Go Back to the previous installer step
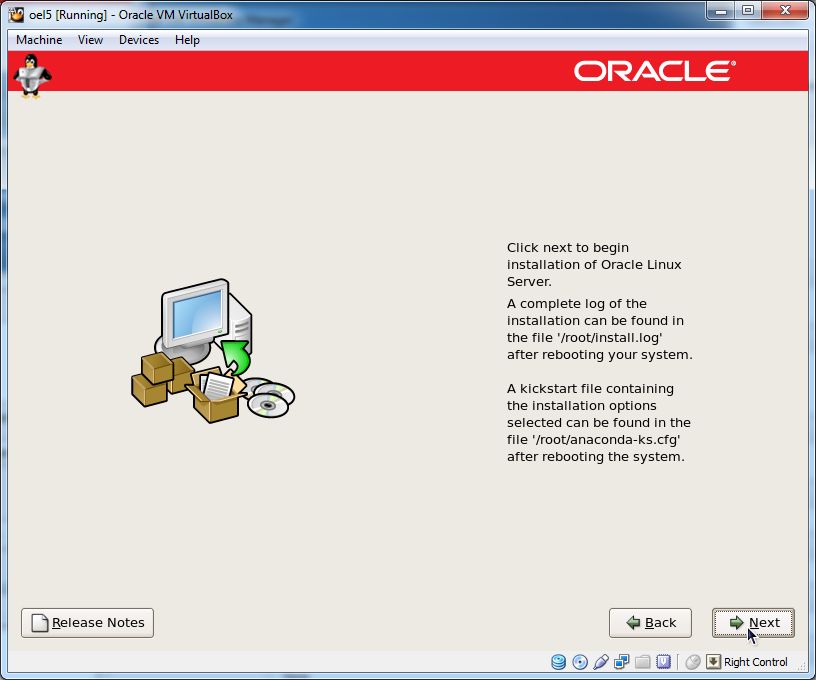This screenshot has height=680, width=816. (651, 623)
